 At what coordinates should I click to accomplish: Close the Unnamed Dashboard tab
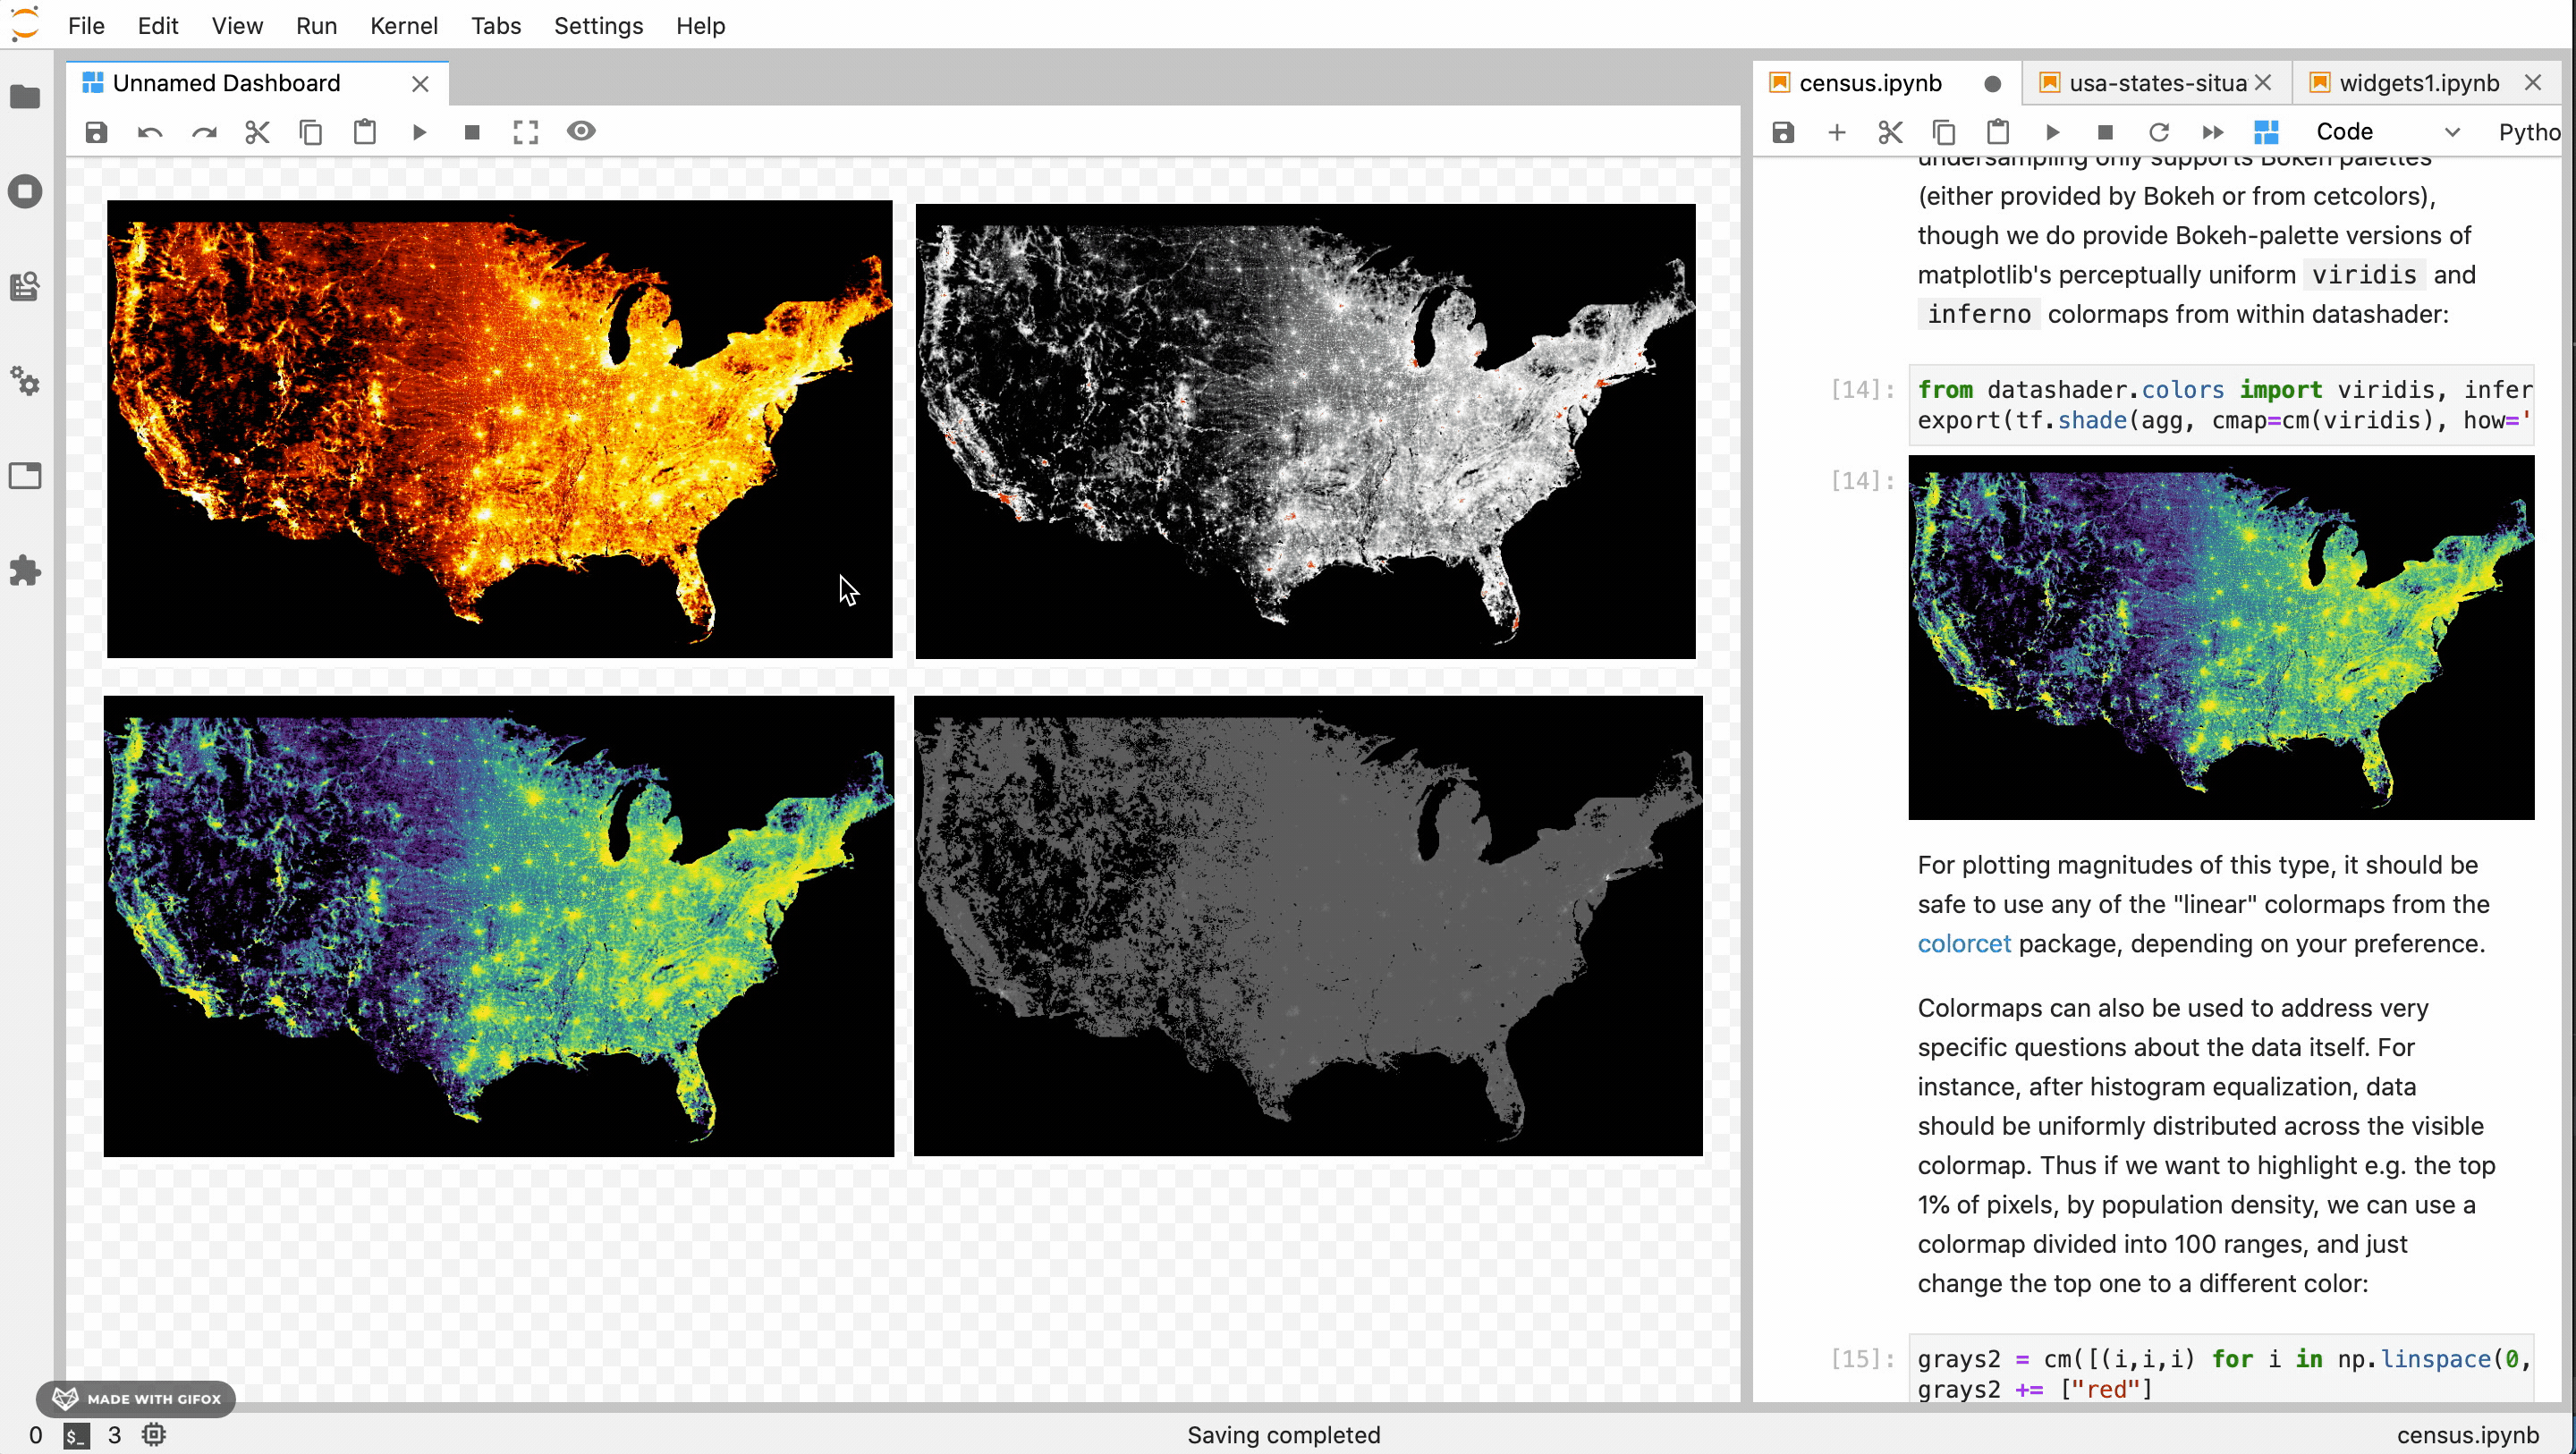[420, 84]
